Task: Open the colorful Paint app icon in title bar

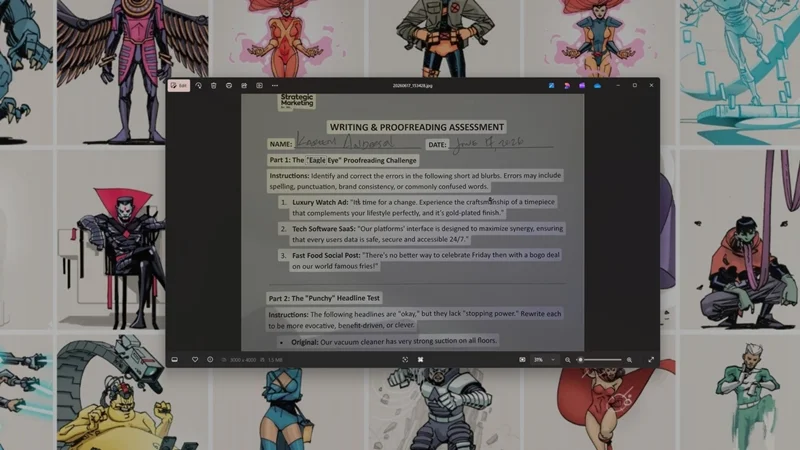Action: click(567, 86)
